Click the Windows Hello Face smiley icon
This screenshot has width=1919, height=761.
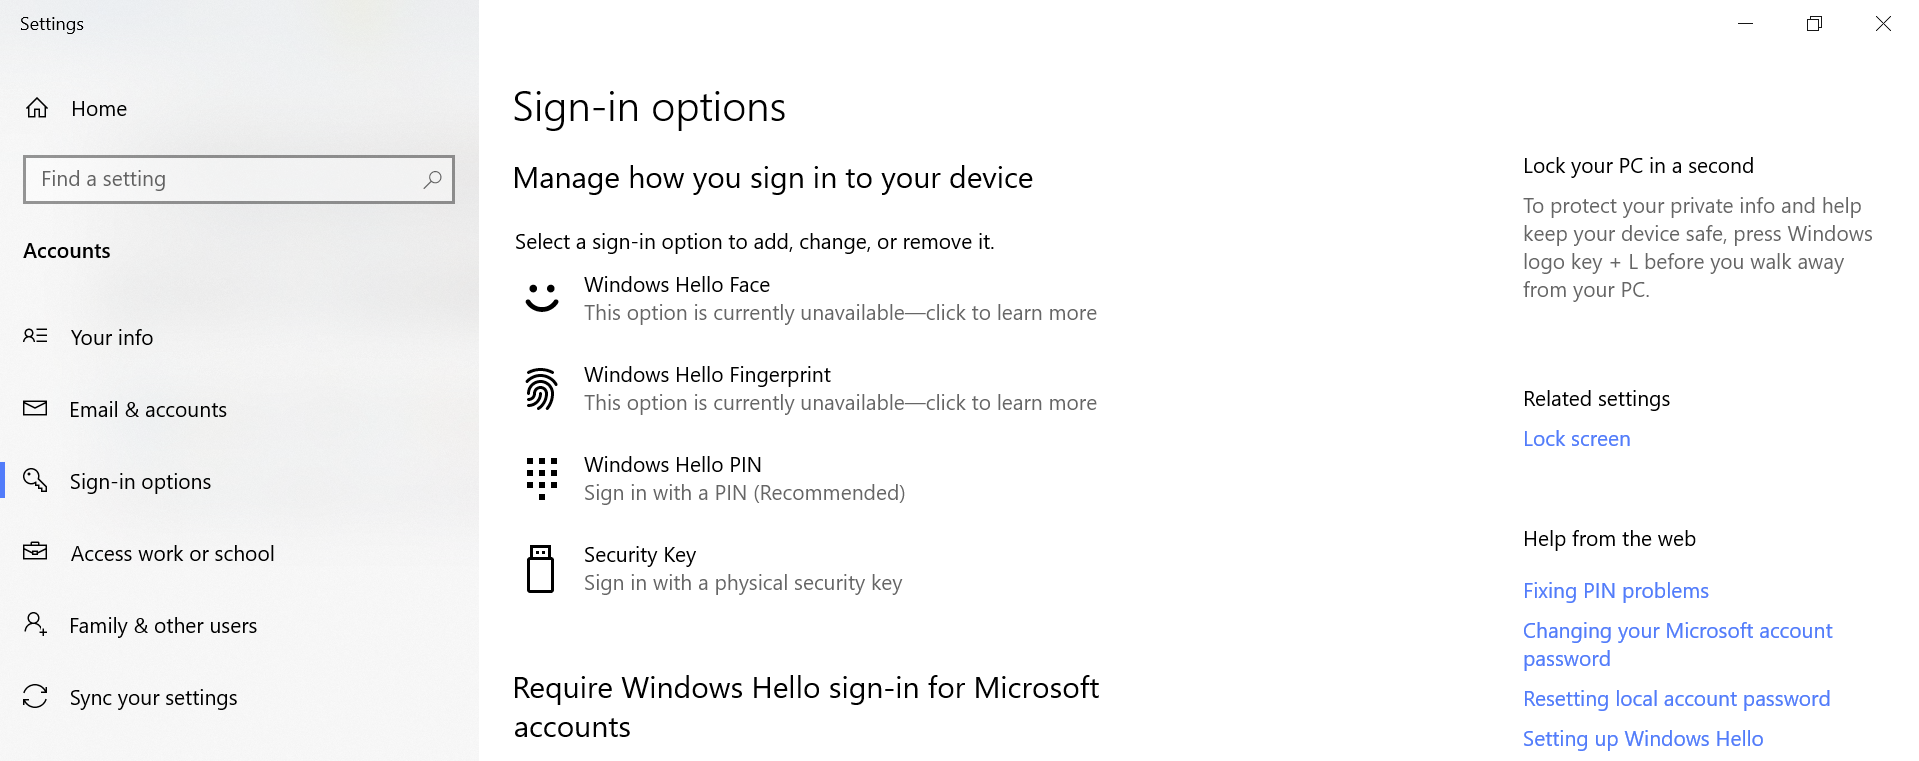pos(541,297)
